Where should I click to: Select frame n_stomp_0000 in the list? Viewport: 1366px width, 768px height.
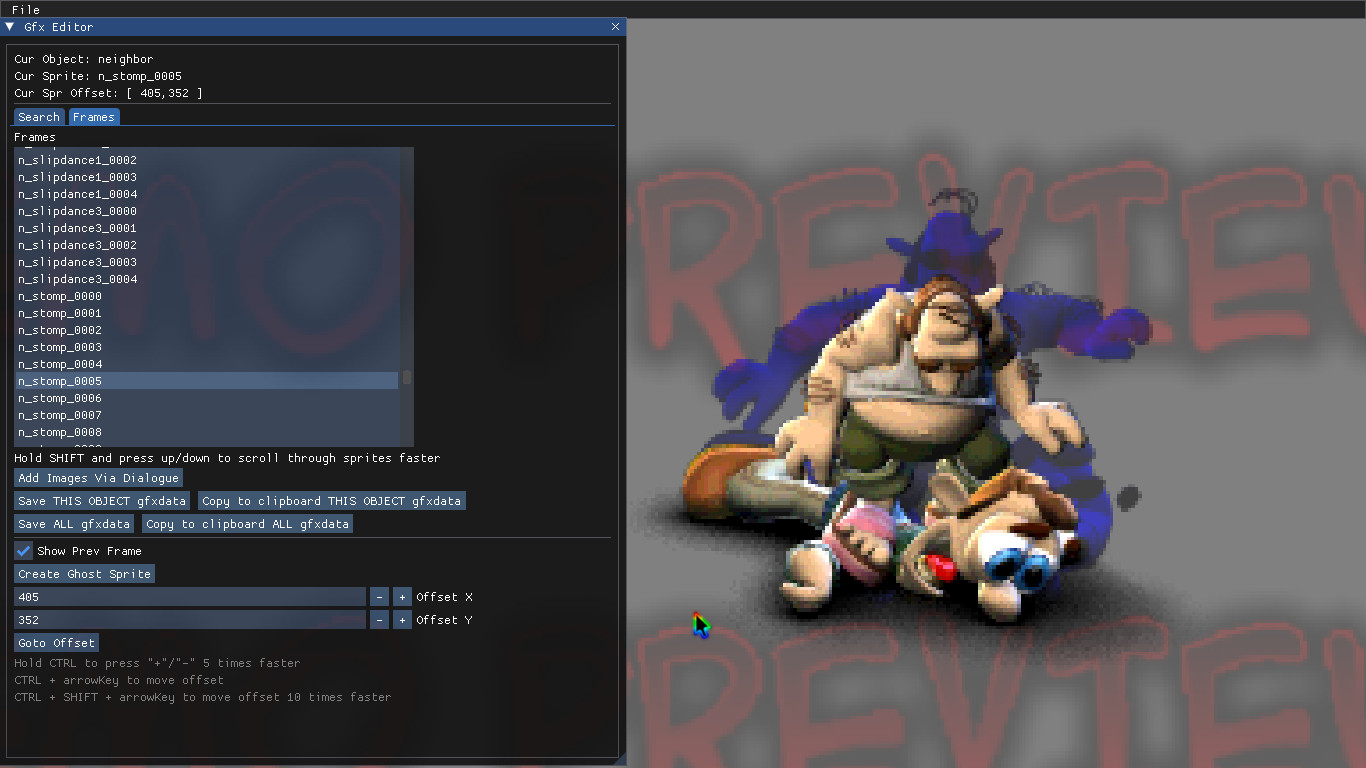click(x=59, y=296)
